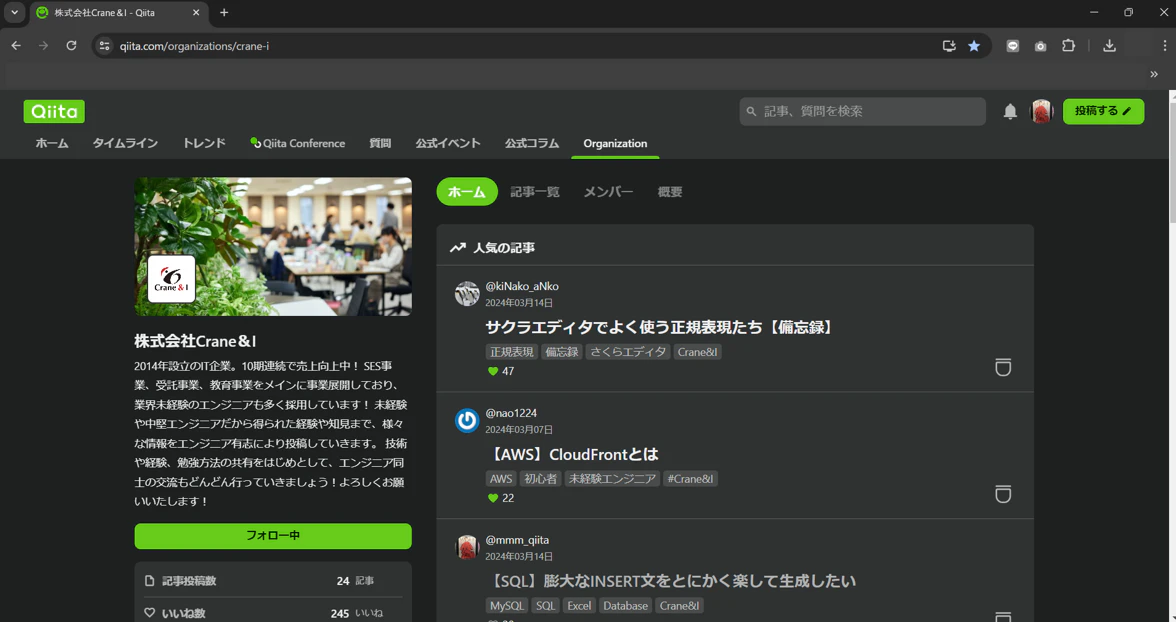Click the Qiita logo
The height and width of the screenshot is (622, 1176).
54,111
